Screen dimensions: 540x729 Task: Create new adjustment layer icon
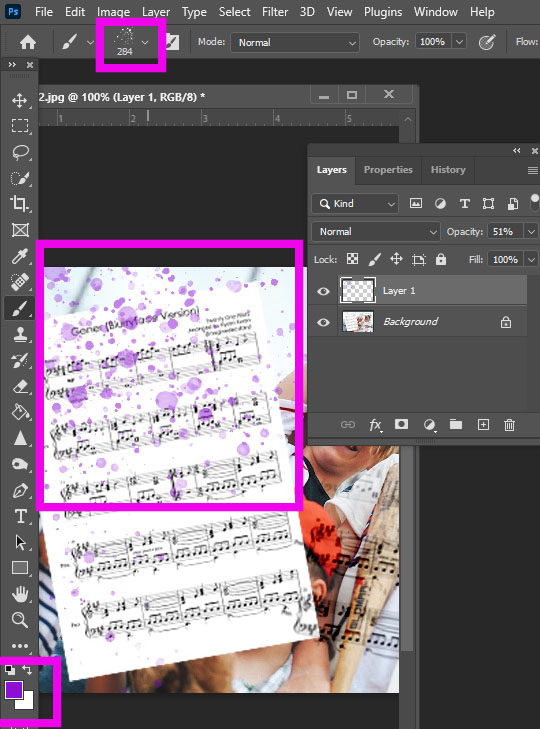[x=429, y=424]
